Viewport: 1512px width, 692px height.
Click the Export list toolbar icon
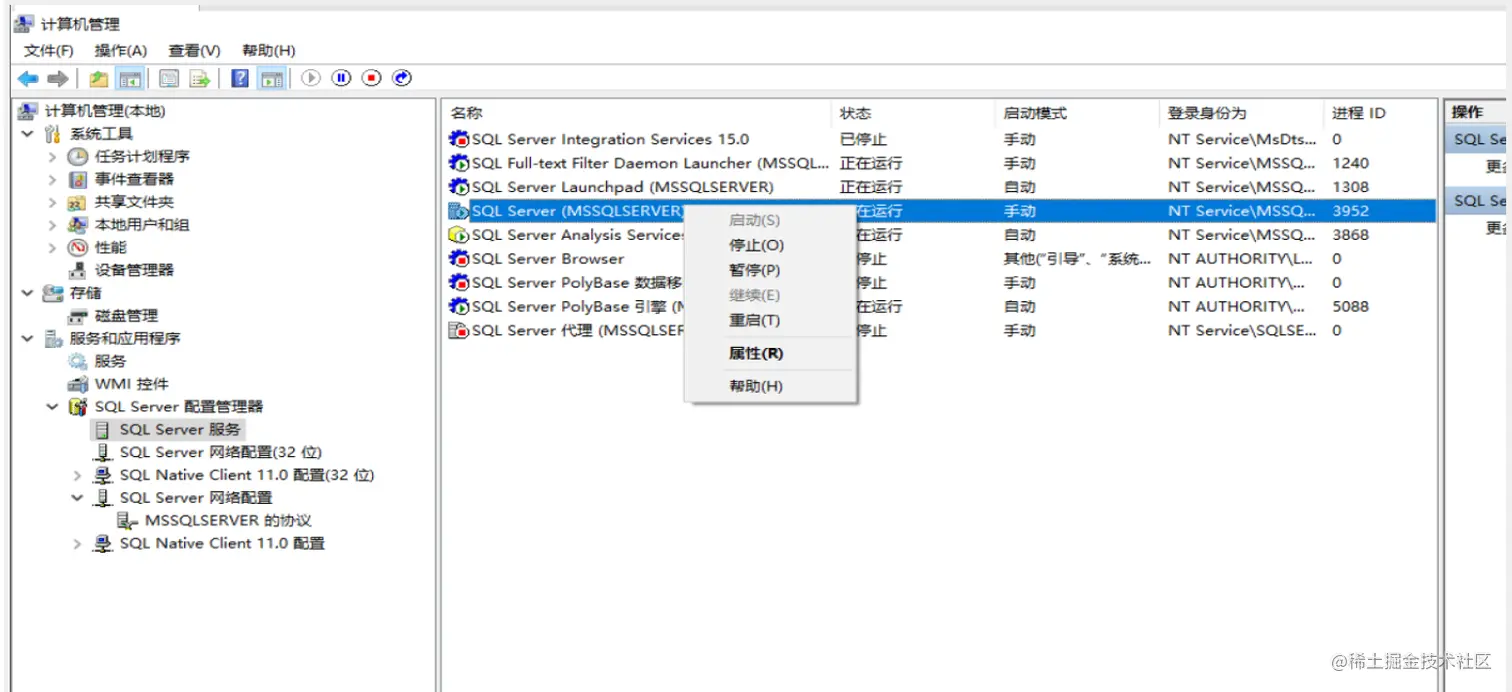tap(199, 78)
